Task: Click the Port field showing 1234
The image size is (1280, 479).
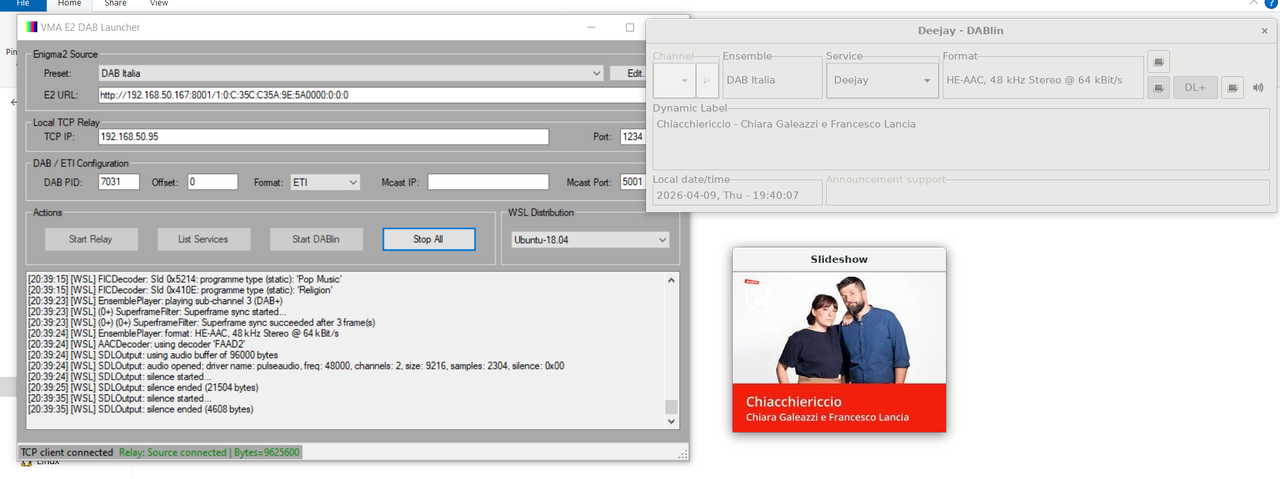Action: click(634, 137)
